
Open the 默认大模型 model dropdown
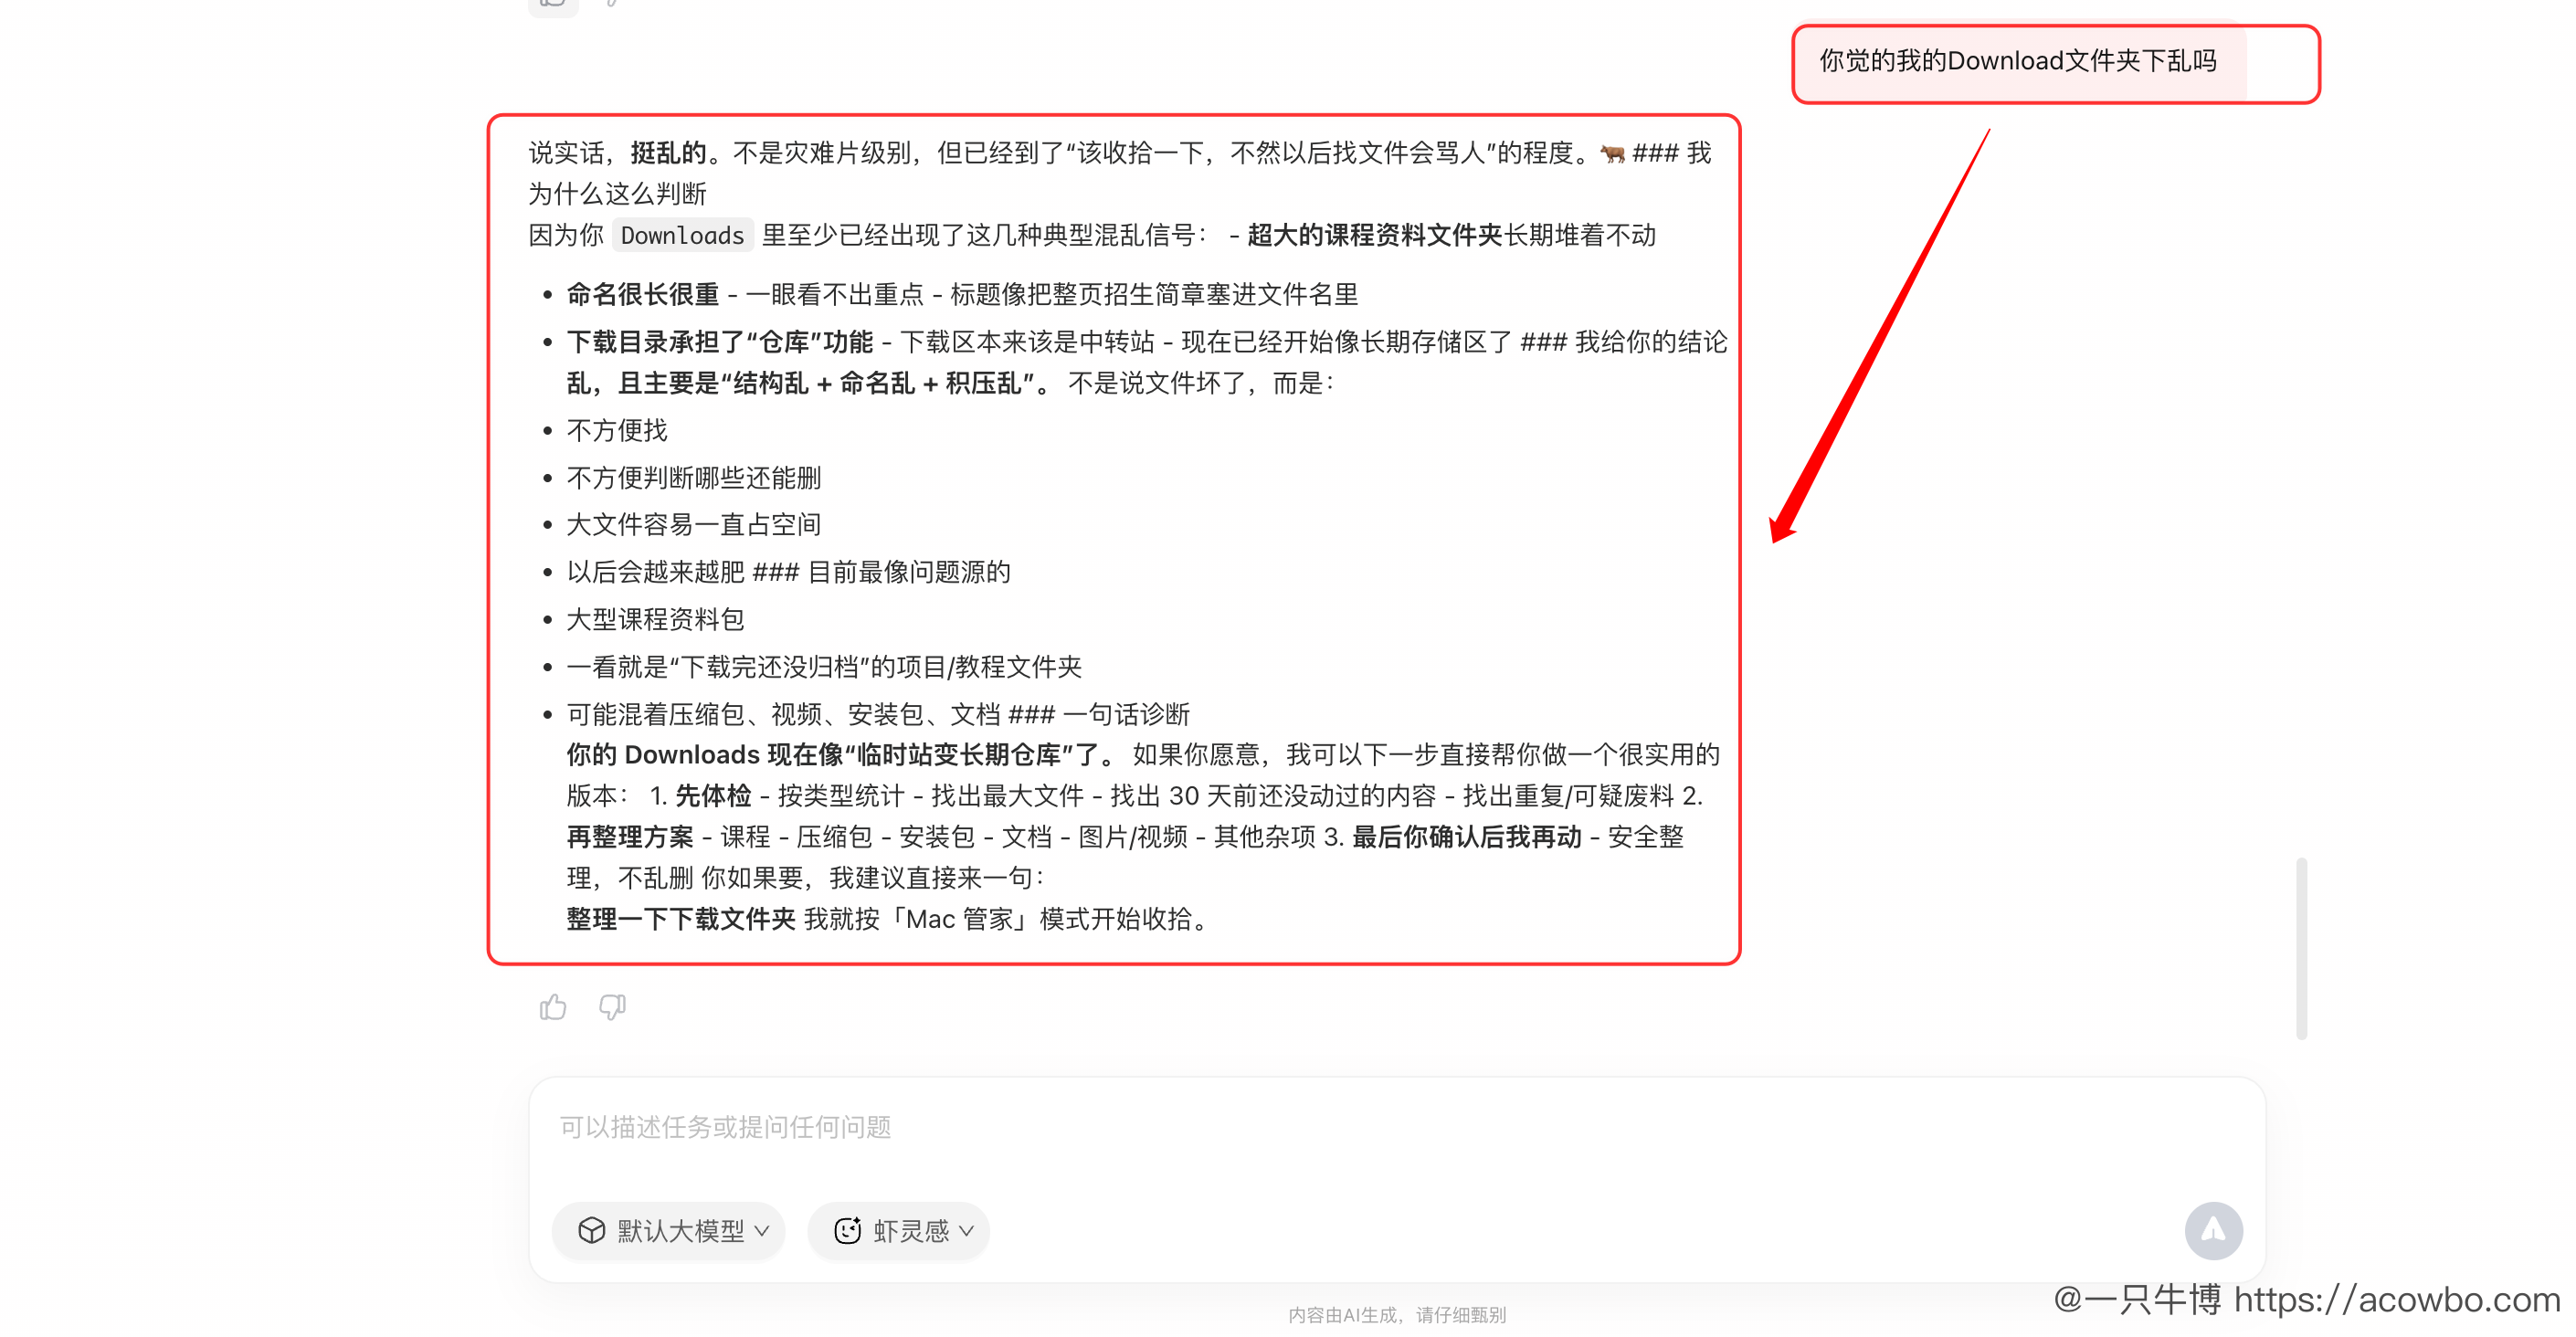click(x=668, y=1231)
